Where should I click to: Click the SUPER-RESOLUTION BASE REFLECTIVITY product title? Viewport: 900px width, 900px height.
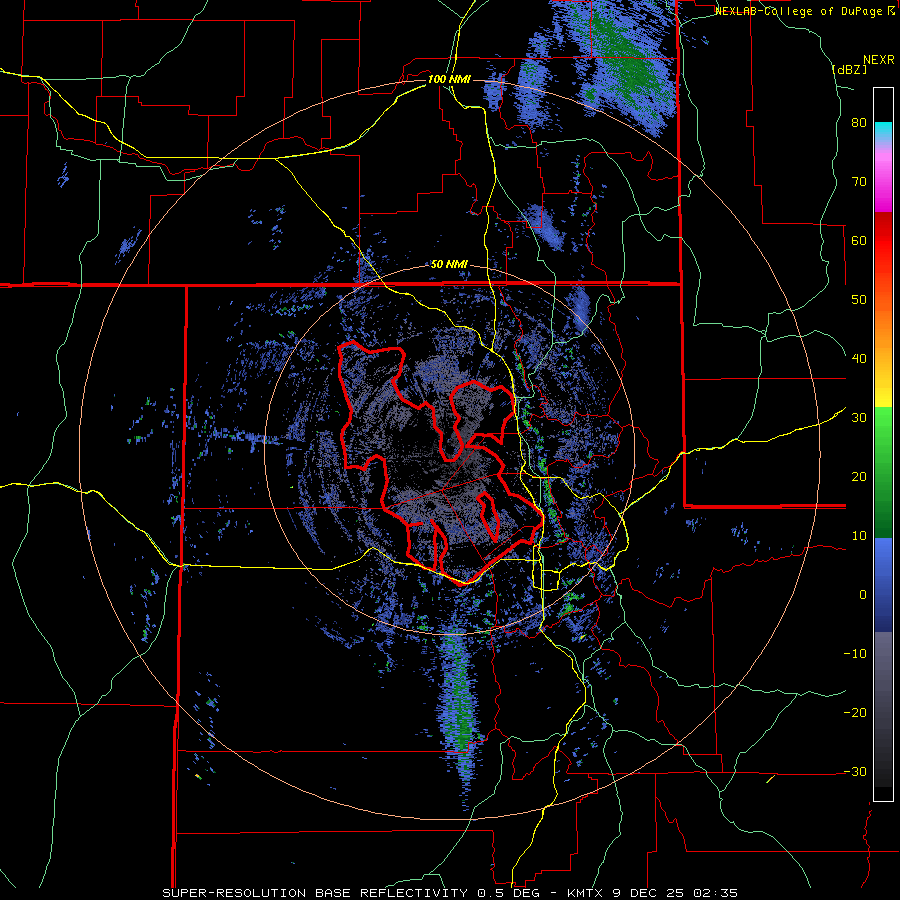(x=314, y=893)
